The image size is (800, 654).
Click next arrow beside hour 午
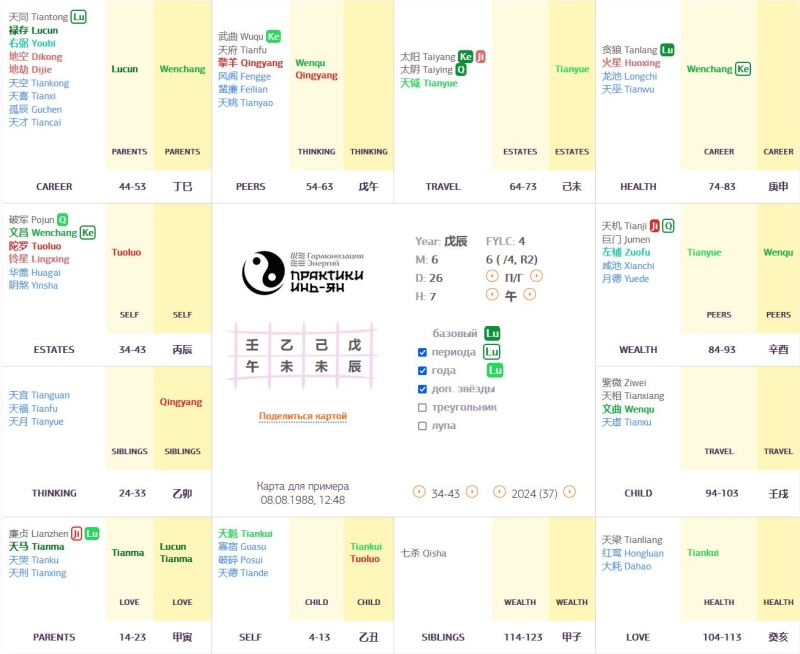[530, 294]
